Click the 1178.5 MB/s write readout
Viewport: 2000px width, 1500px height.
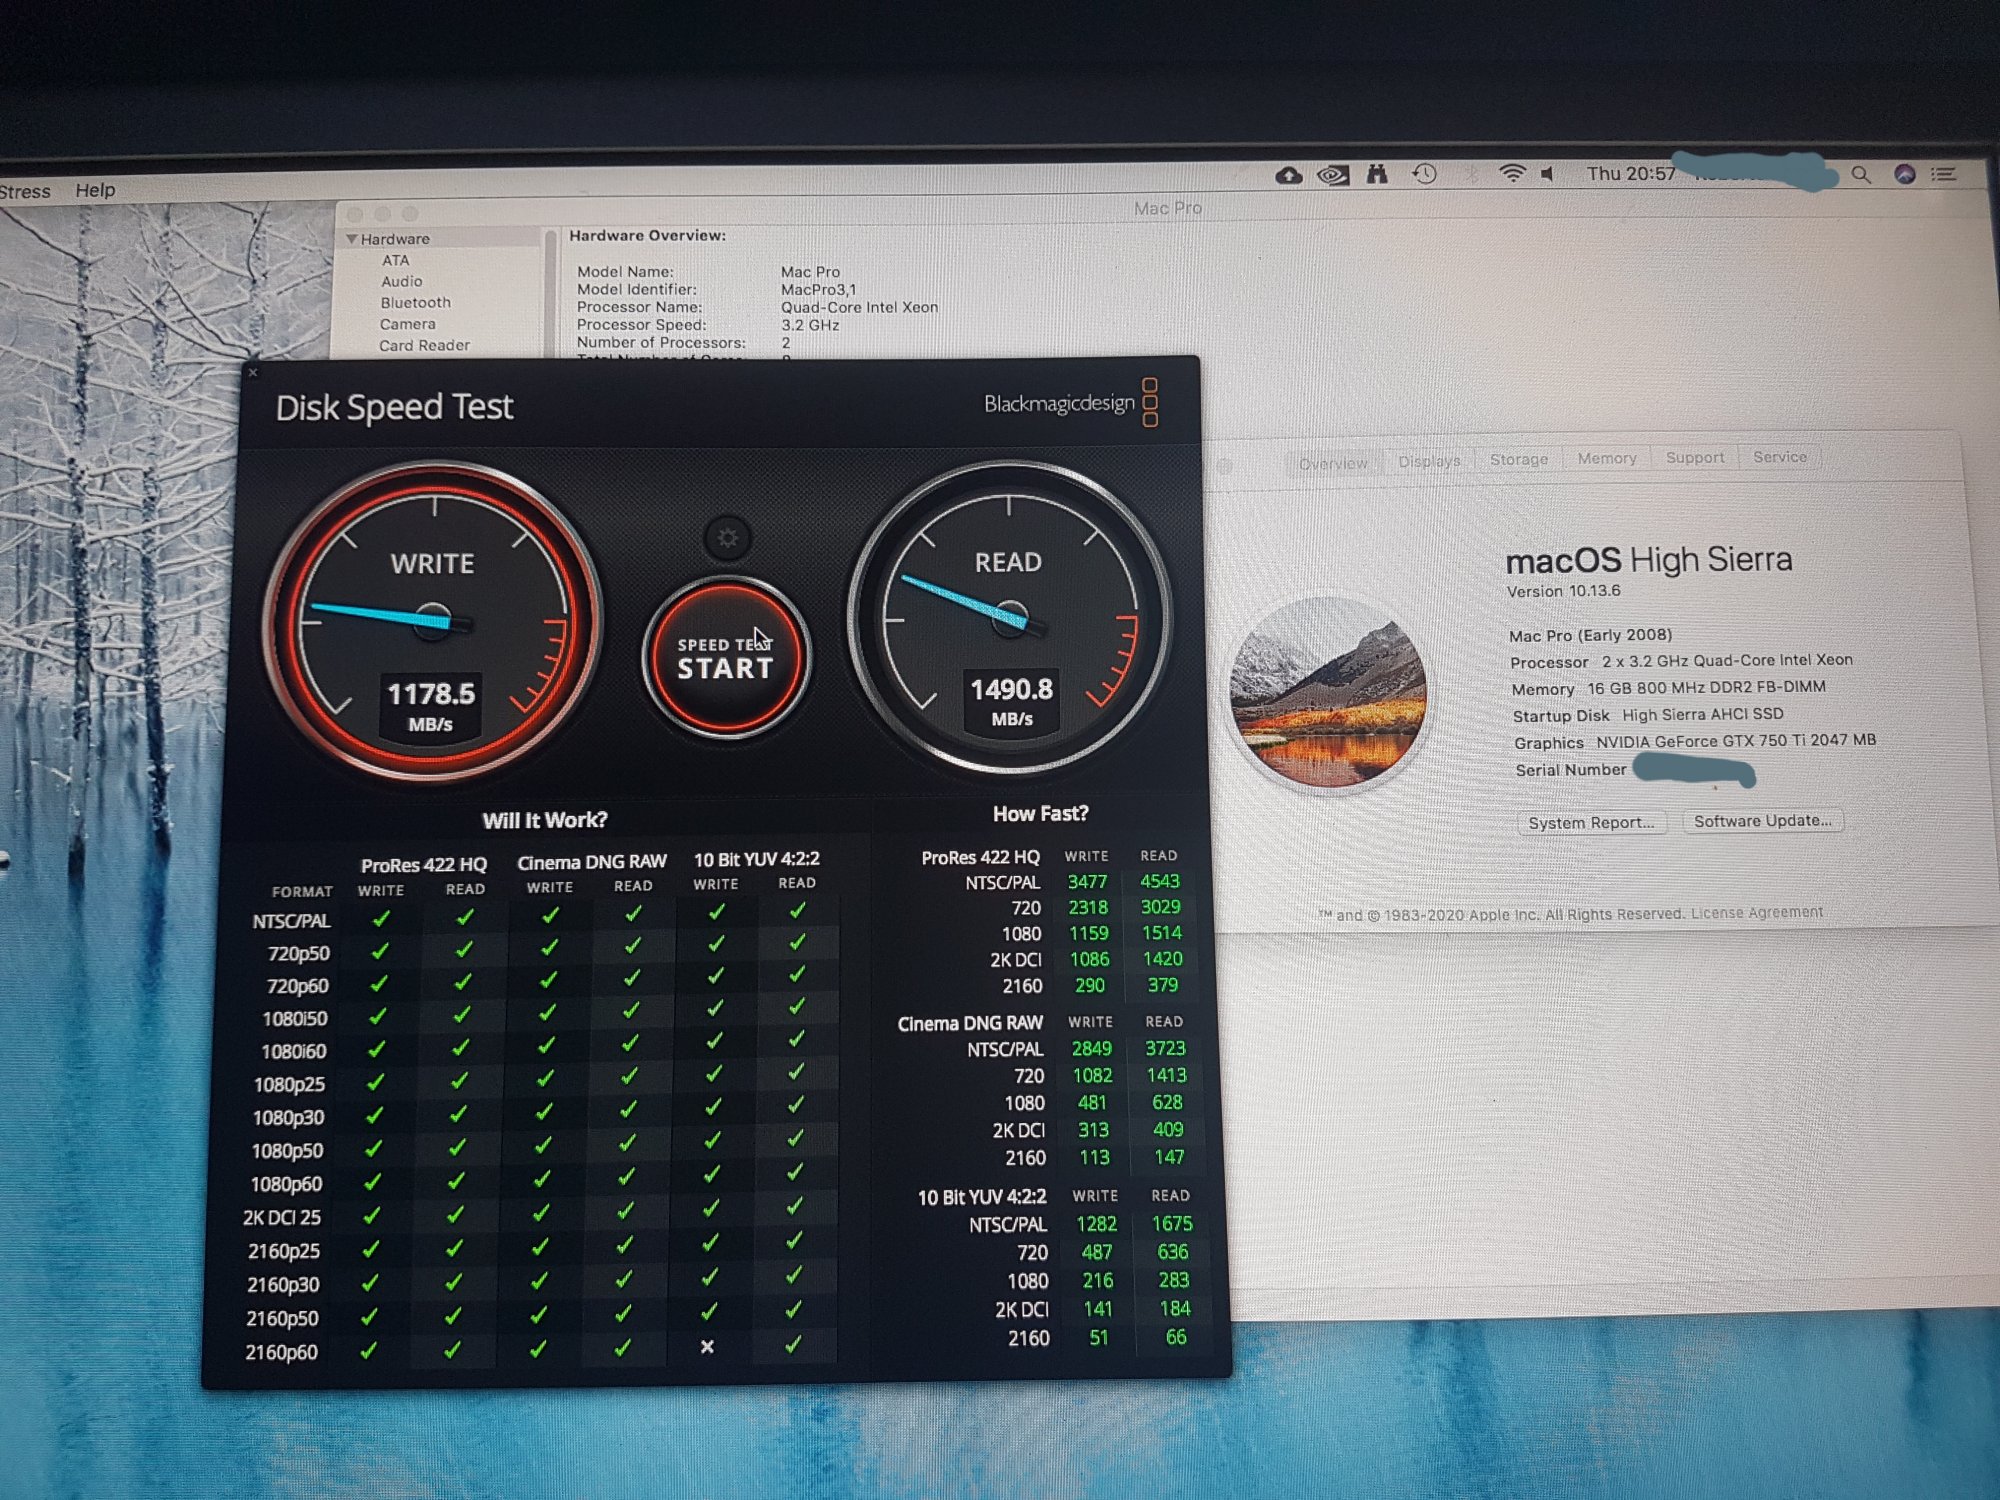click(431, 706)
